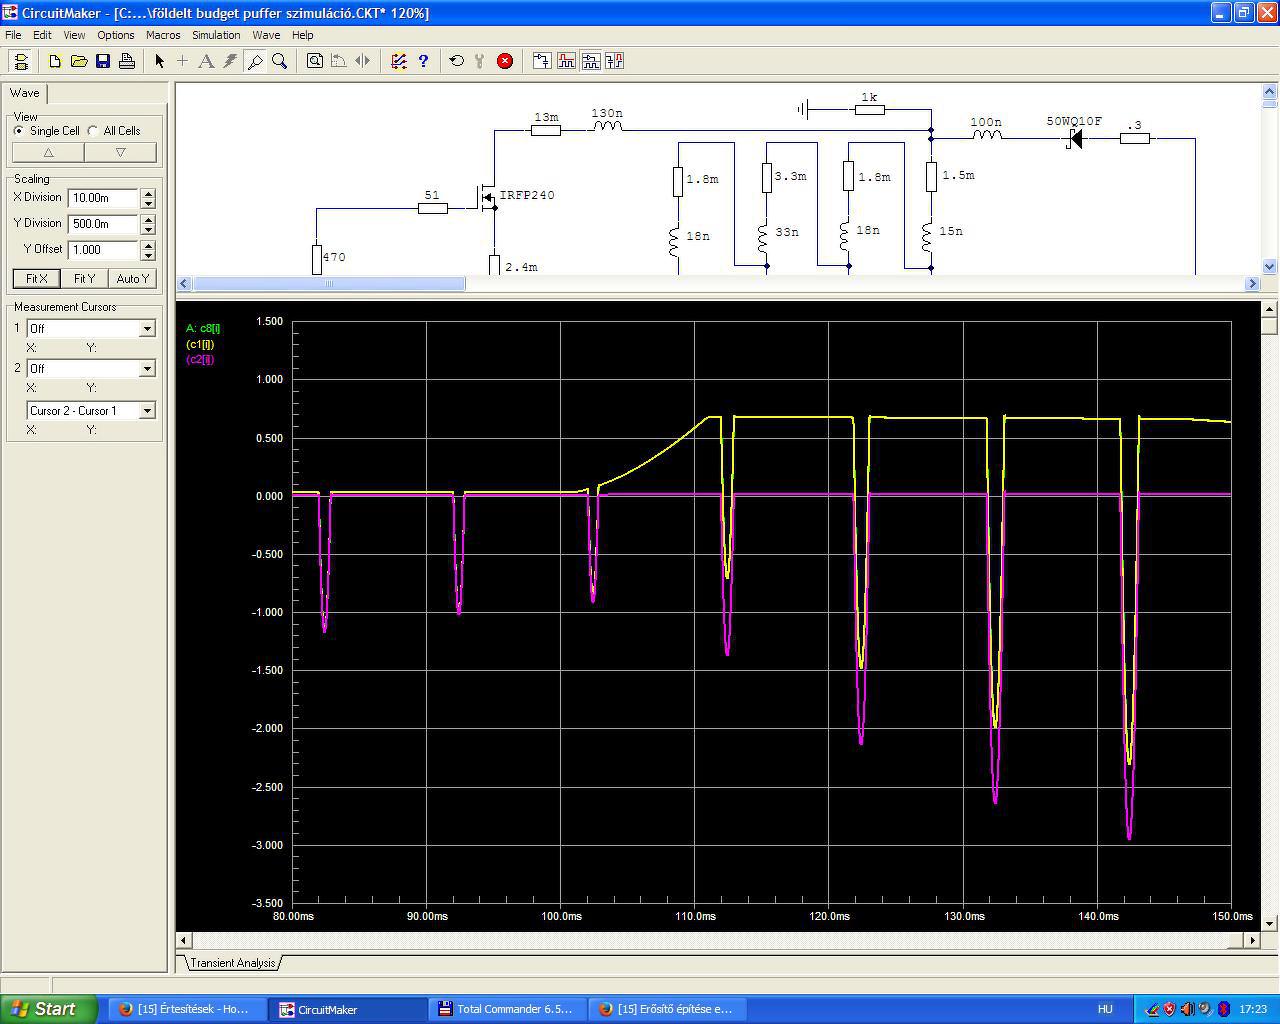Screen dimensions: 1280x1024
Task: Click the Bluetooth tray icon
Action: pos(1223,1009)
